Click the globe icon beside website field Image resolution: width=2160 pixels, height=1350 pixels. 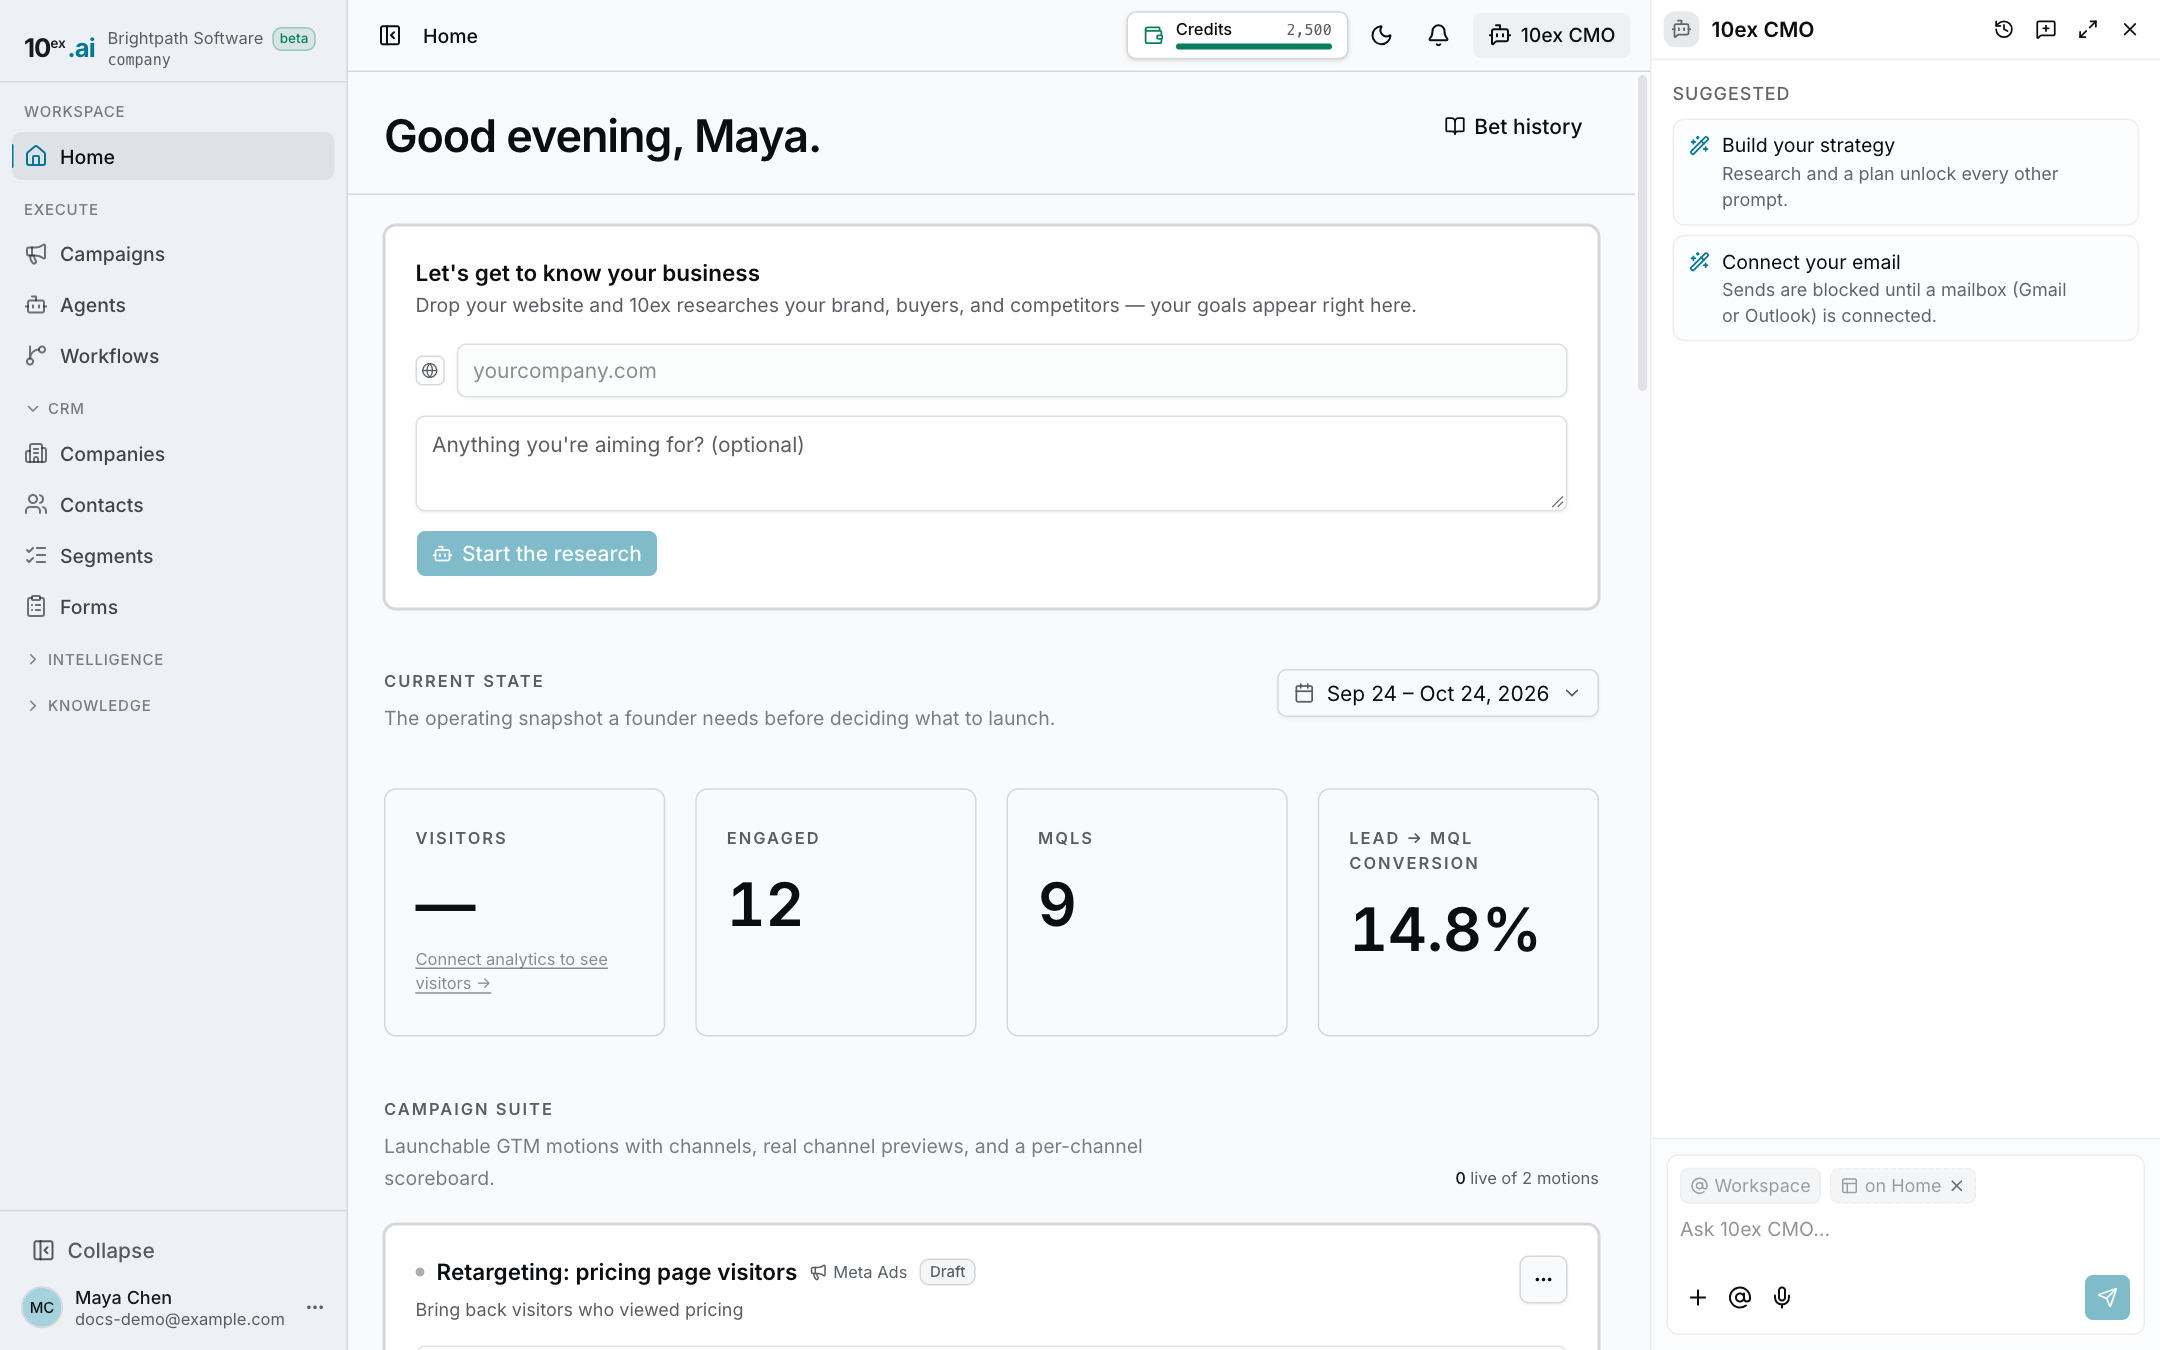pos(430,371)
